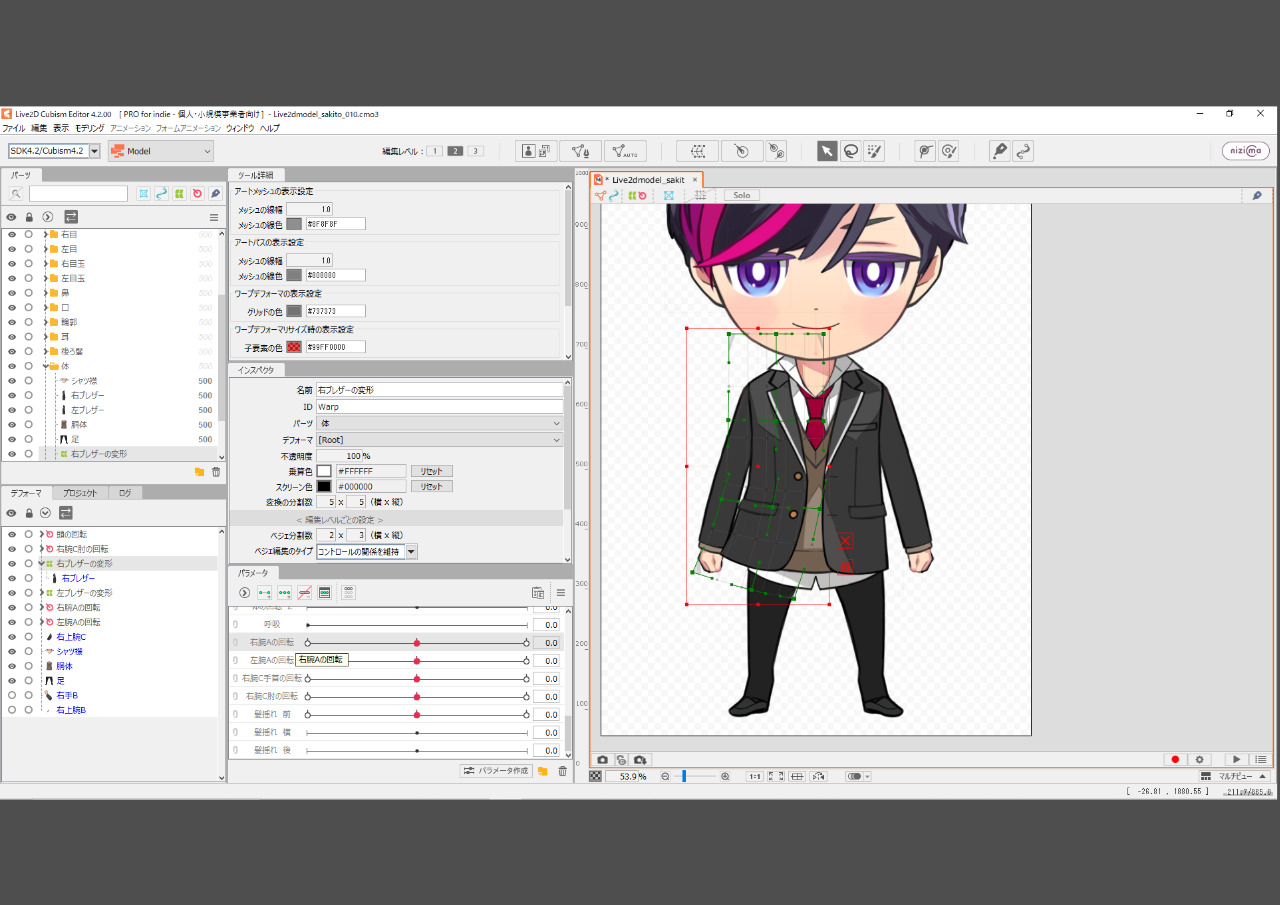Click the create rotation deformer icon
Viewport: 1280px width, 905px height.
(742, 151)
